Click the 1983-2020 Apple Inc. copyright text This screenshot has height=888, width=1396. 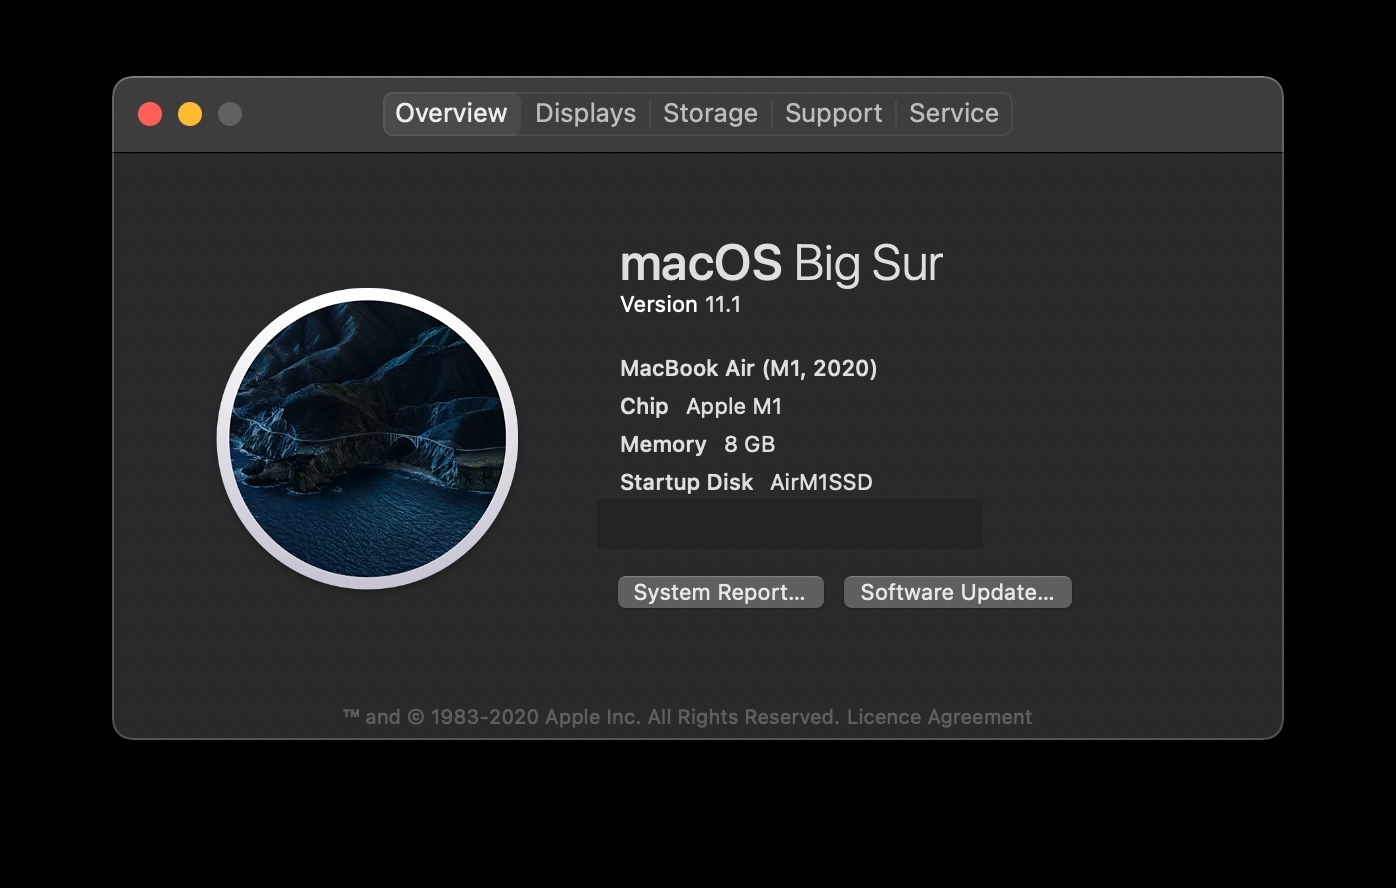pos(590,717)
